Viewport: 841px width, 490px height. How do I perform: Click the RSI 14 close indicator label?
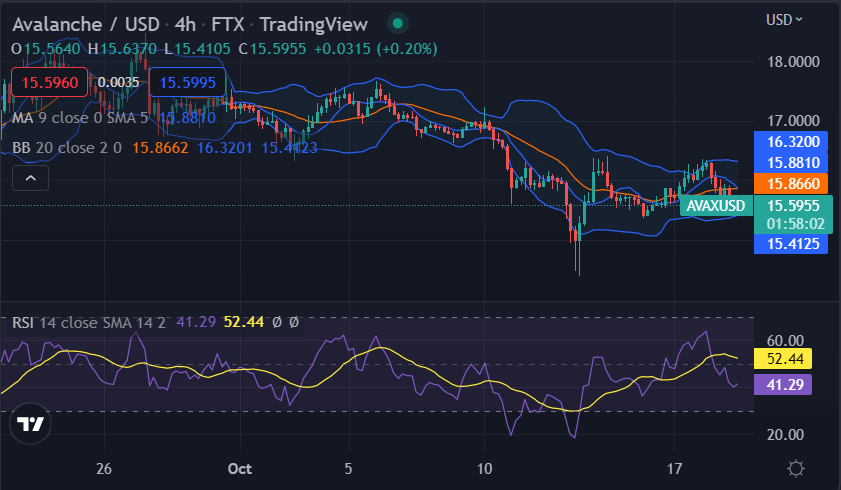click(x=88, y=322)
